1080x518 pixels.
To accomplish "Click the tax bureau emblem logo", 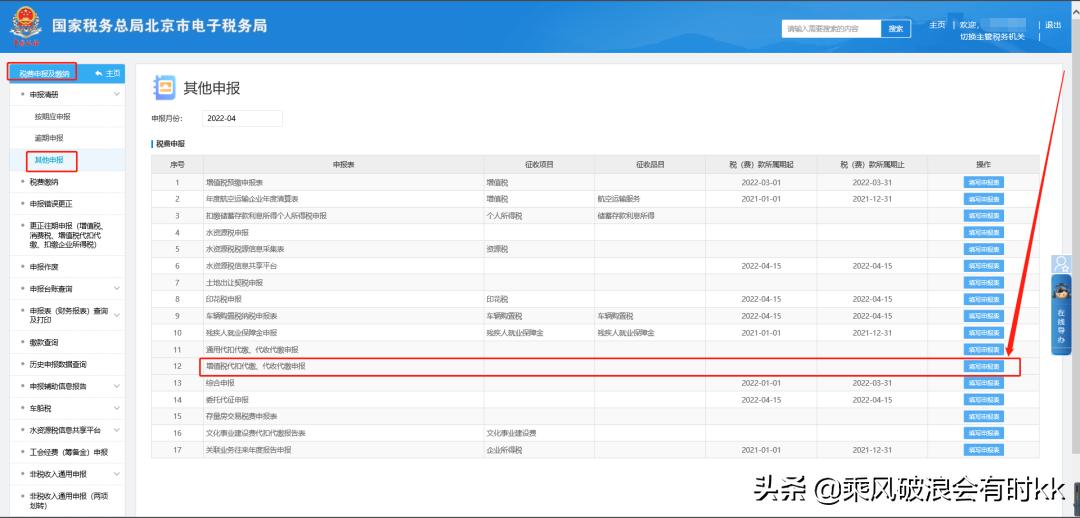I will [x=25, y=27].
